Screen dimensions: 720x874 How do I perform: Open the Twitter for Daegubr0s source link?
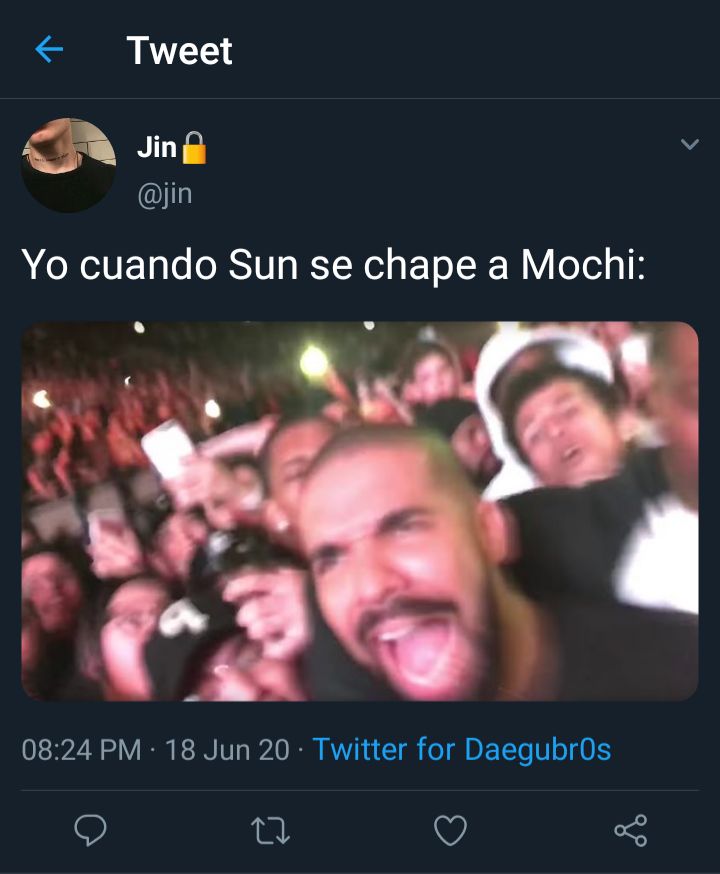coord(462,749)
